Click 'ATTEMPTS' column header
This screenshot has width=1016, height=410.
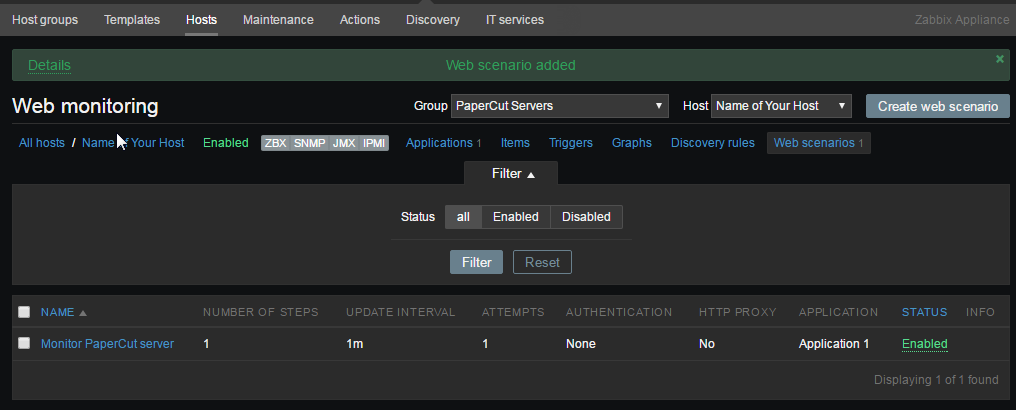(x=513, y=312)
